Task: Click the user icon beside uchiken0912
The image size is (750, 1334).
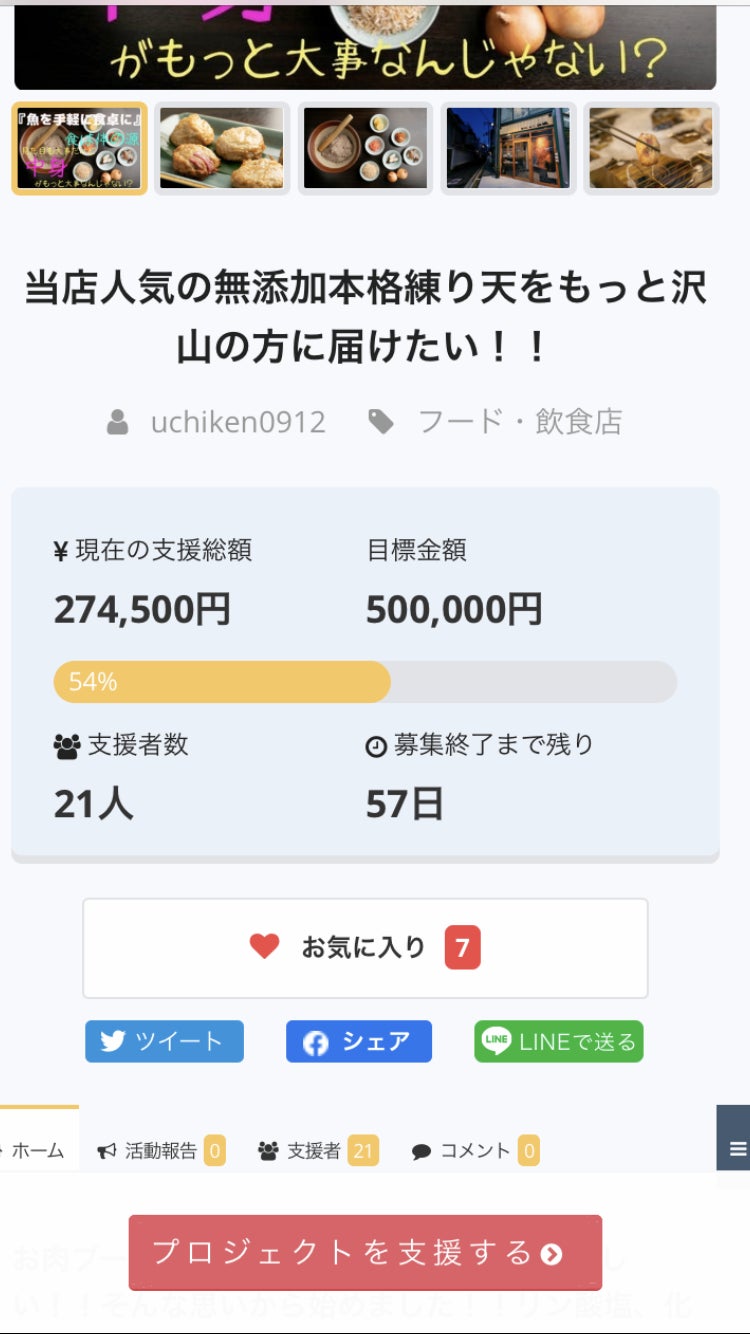Action: [118, 422]
